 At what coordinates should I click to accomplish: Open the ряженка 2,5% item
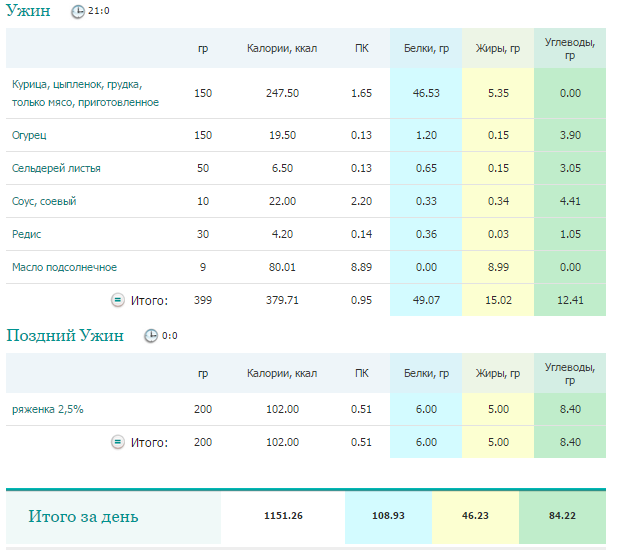[48, 409]
